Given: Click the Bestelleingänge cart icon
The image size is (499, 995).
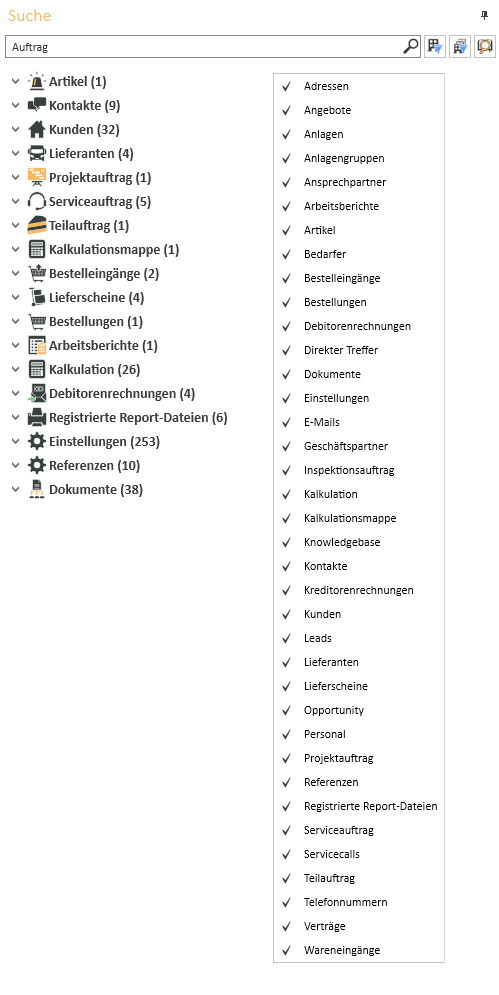Looking at the screenshot, I should pos(37,273).
